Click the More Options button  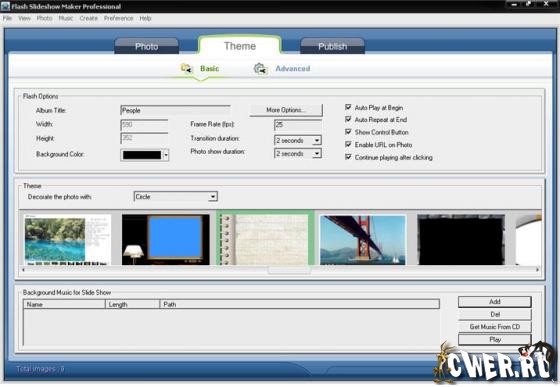pyautogui.click(x=286, y=110)
